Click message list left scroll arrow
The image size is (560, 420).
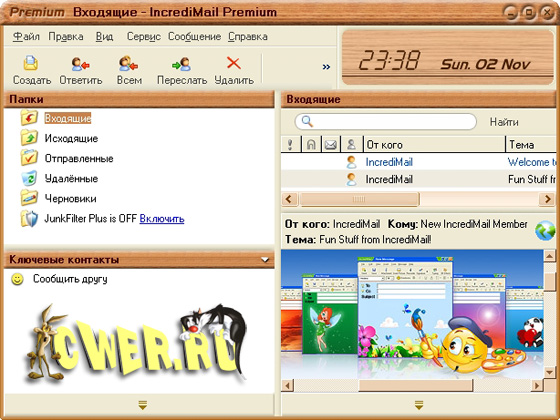pyautogui.click(x=289, y=199)
